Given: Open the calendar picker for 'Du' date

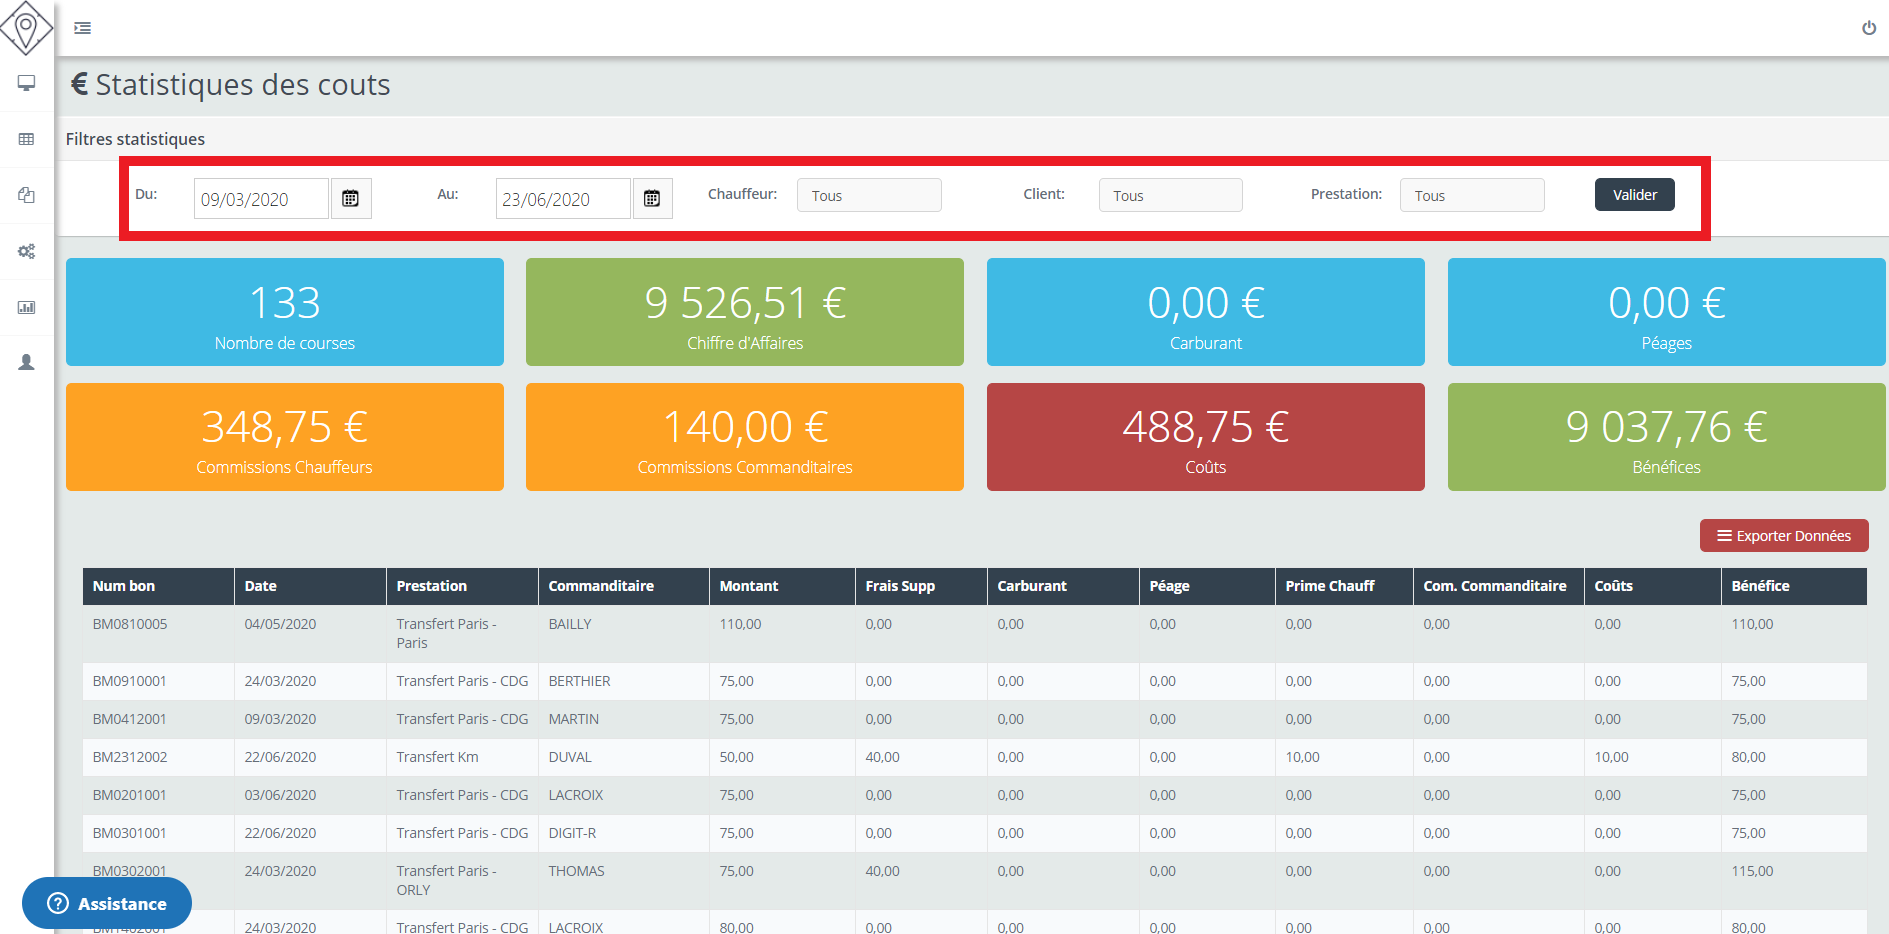Looking at the screenshot, I should pyautogui.click(x=351, y=199).
